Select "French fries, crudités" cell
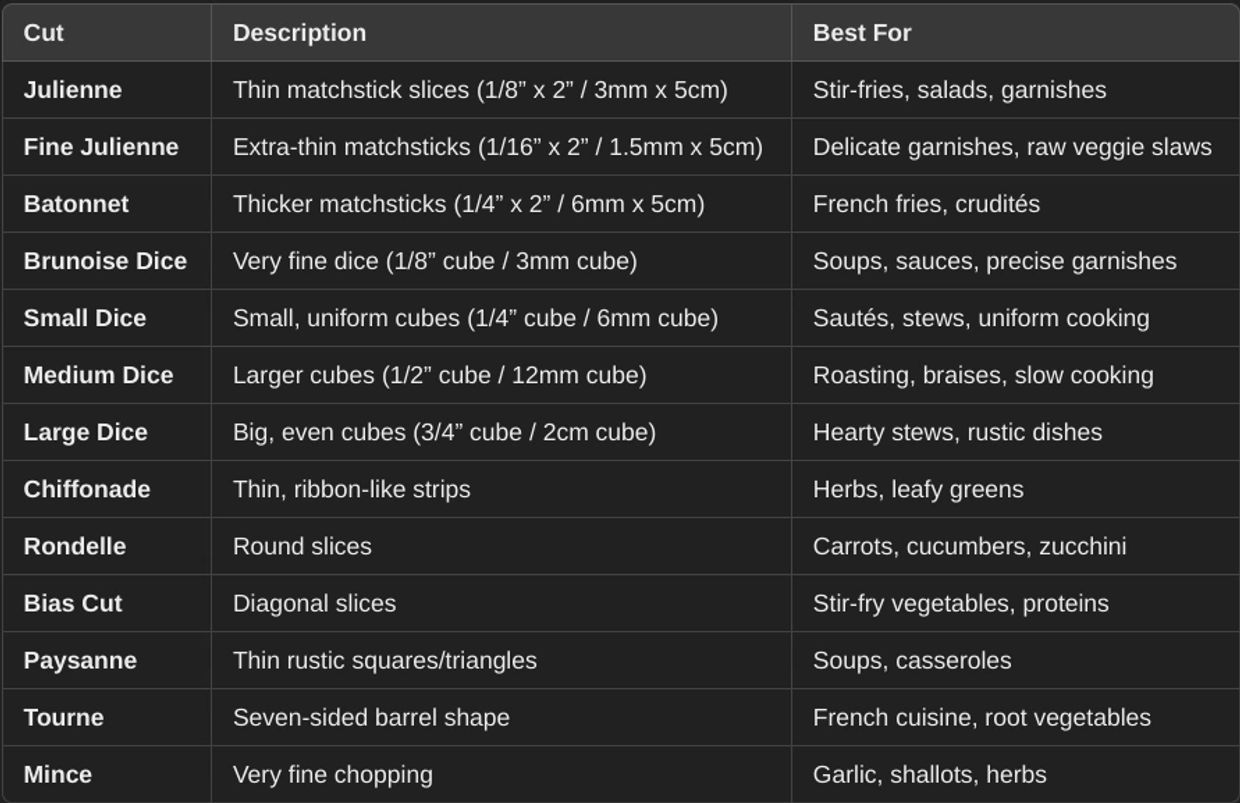Screen dimensions: 1240x803 pos(926,204)
